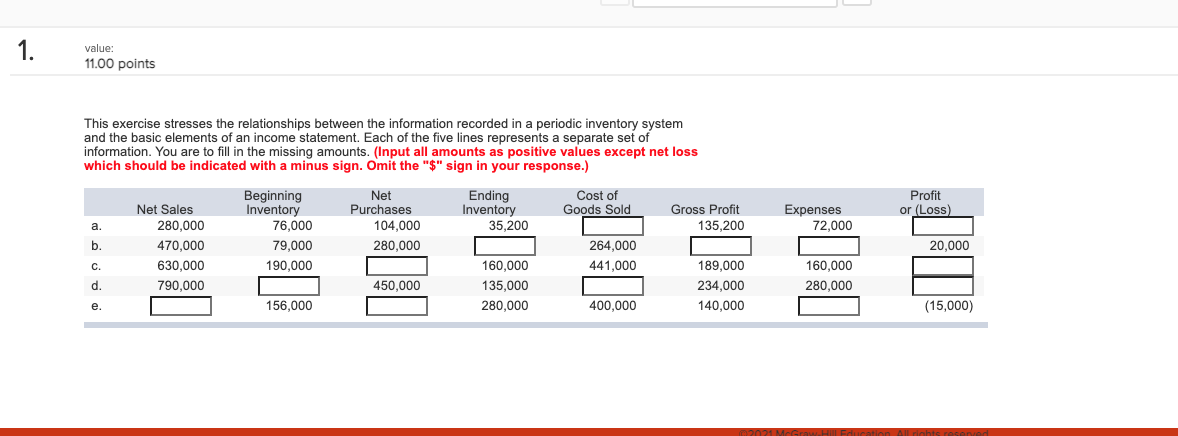Screen dimensions: 1178x436
Task: Click Net Purchases input for row c
Action: pyautogui.click(x=397, y=266)
